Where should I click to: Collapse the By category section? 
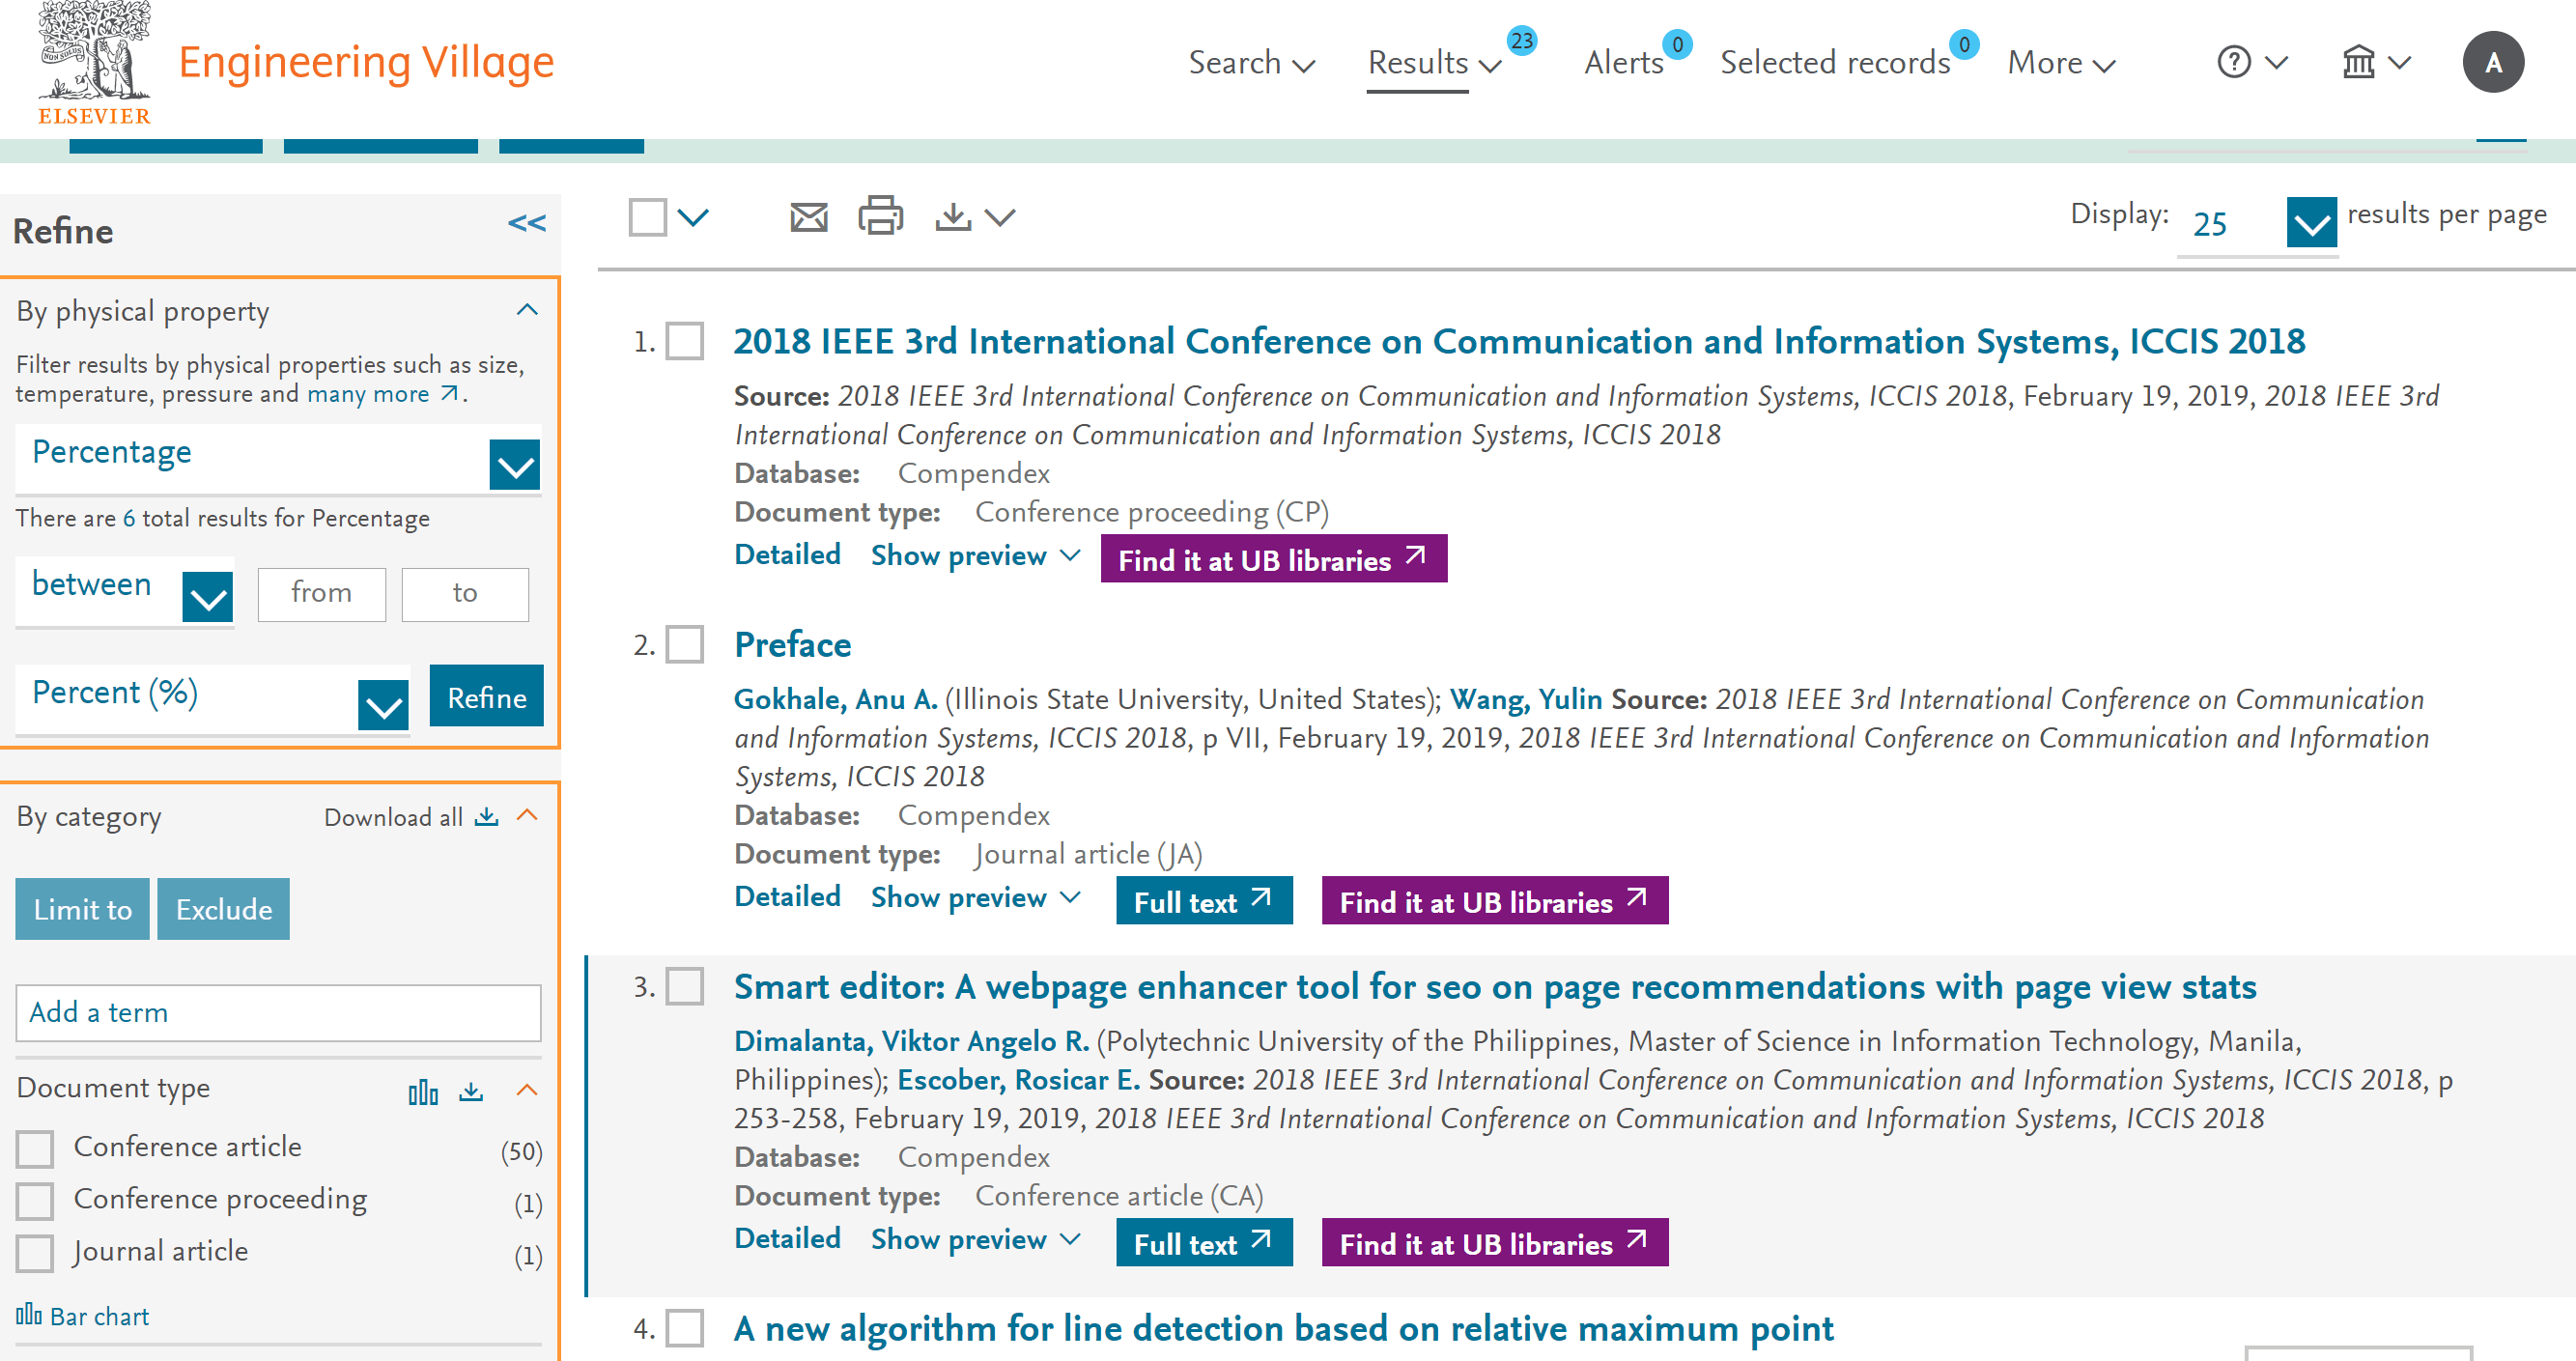[527, 815]
